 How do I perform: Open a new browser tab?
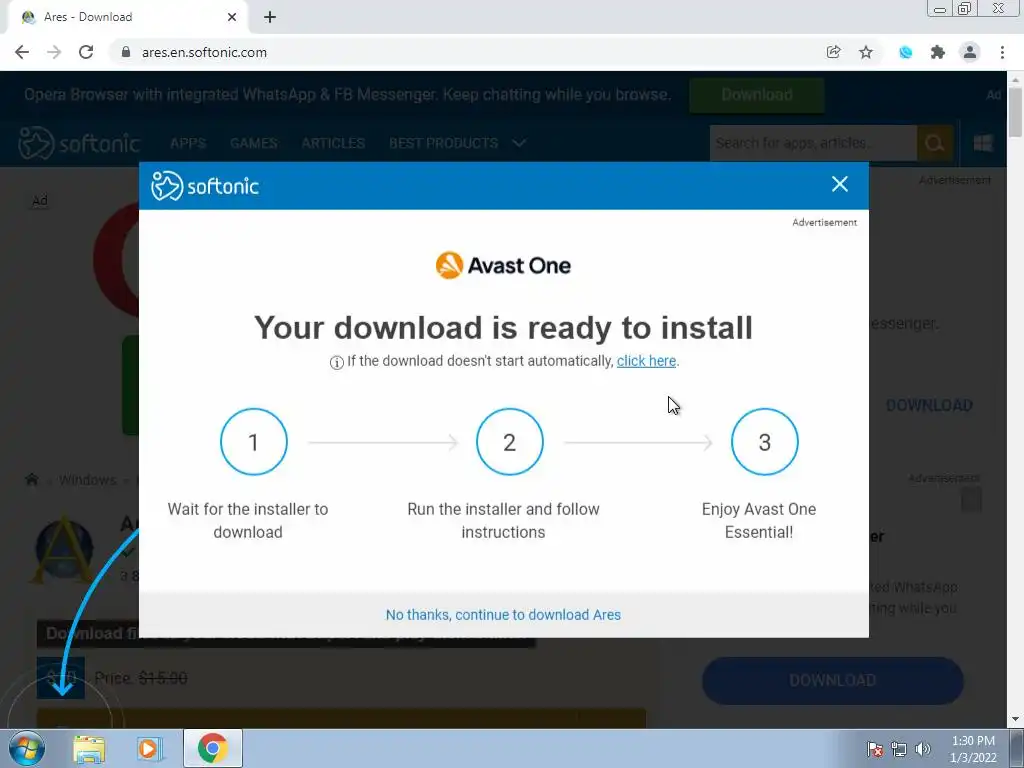click(x=270, y=17)
